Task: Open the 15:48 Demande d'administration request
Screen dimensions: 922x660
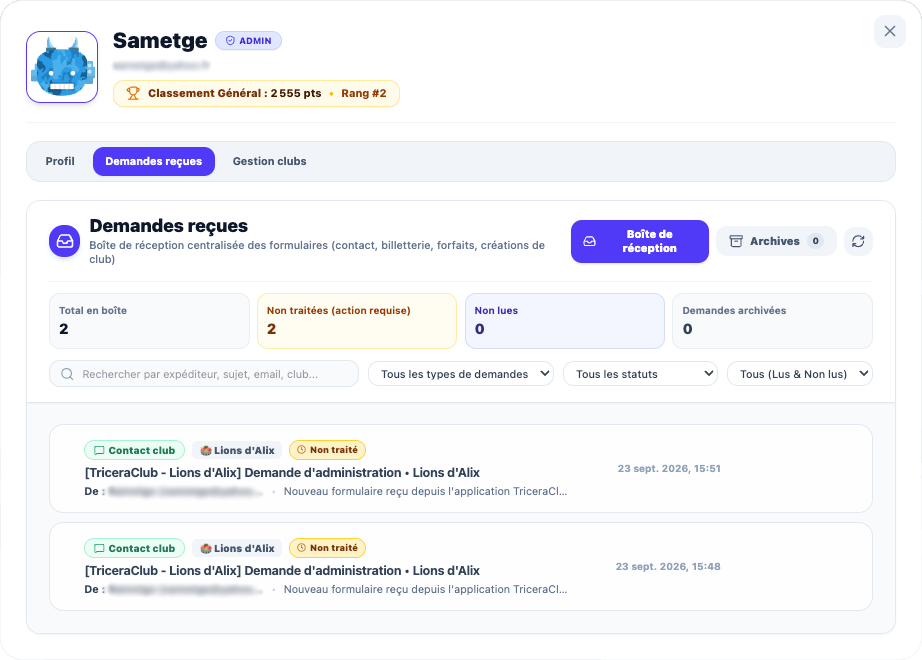Action: point(461,566)
